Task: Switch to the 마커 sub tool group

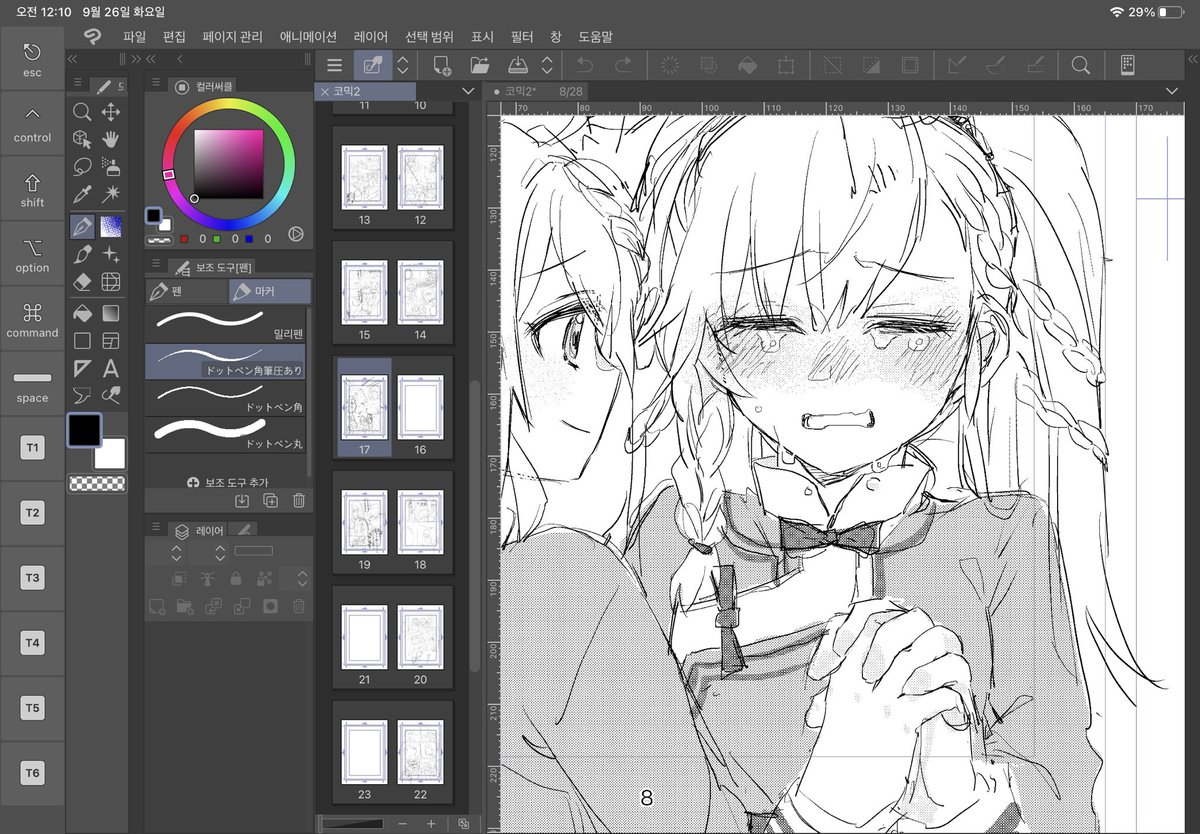Action: 269,291
